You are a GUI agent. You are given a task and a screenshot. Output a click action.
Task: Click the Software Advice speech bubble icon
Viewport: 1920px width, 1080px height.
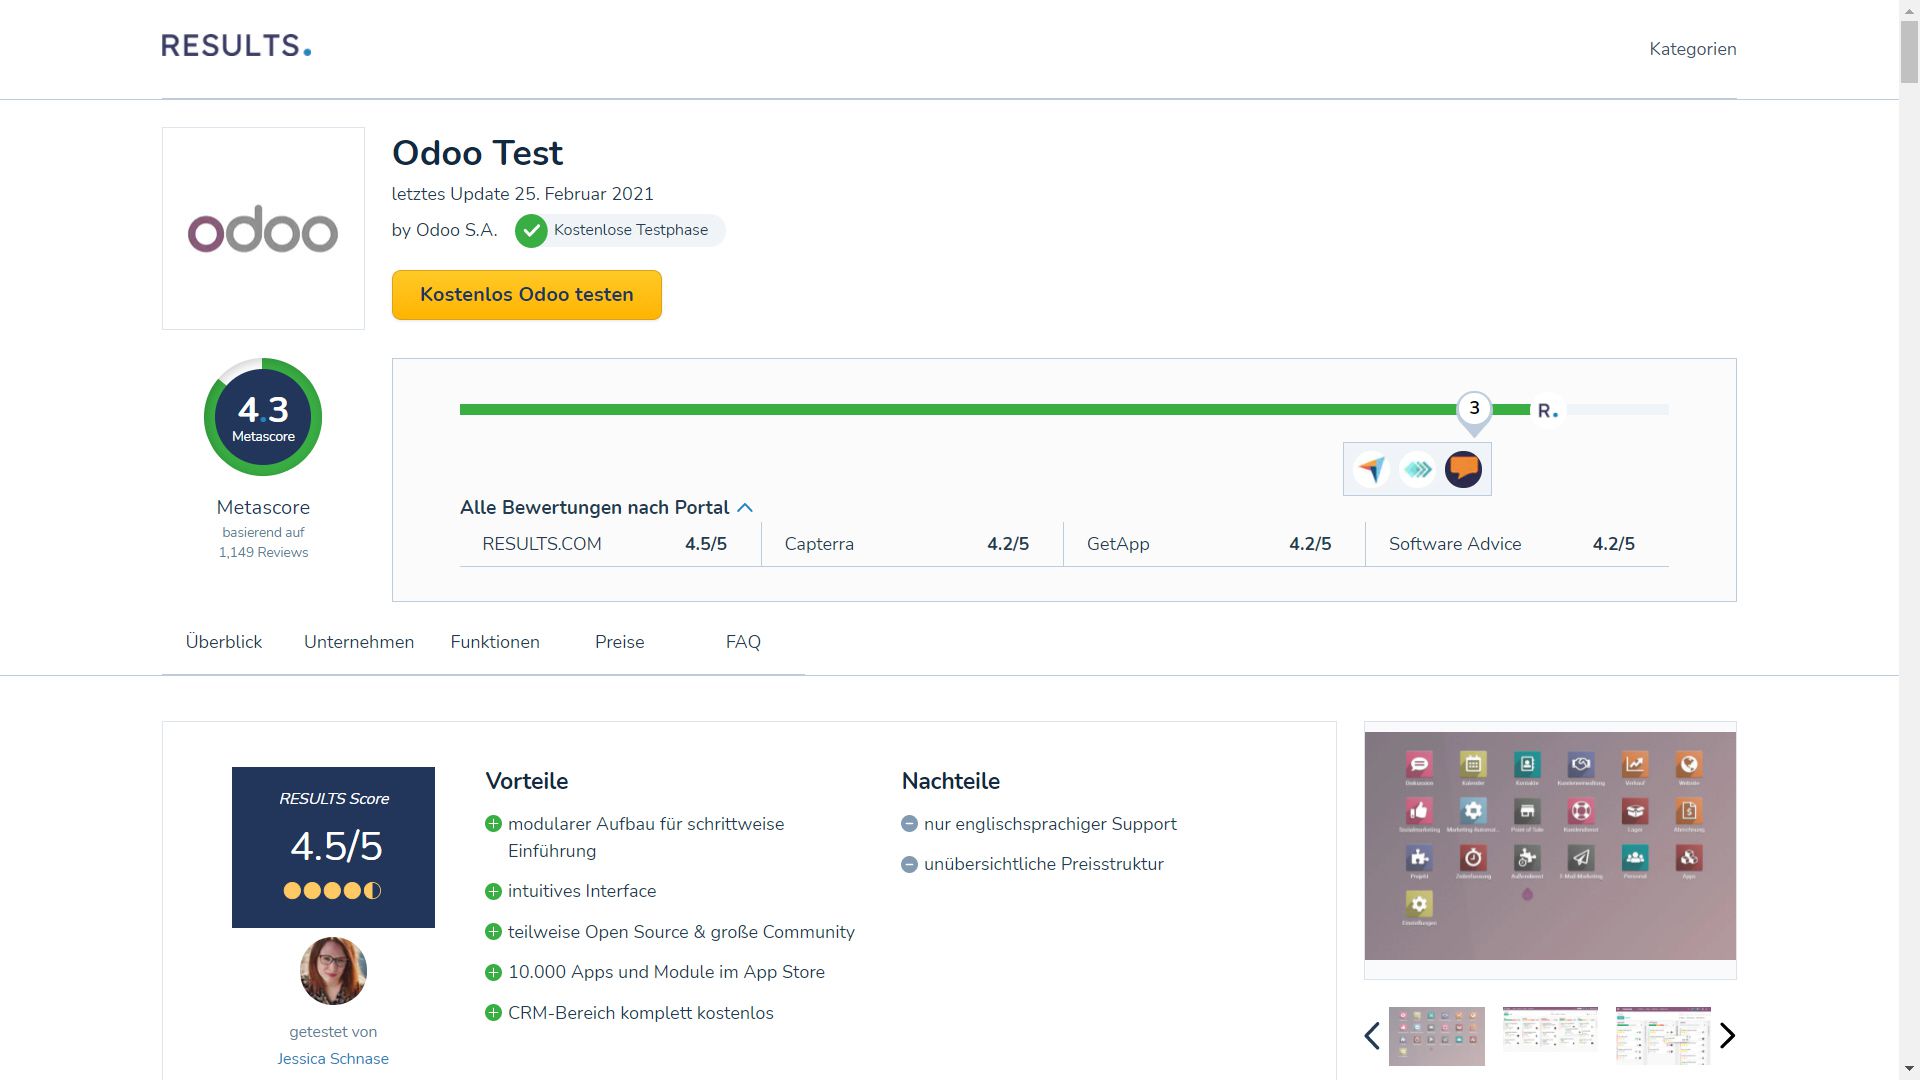click(x=1463, y=469)
